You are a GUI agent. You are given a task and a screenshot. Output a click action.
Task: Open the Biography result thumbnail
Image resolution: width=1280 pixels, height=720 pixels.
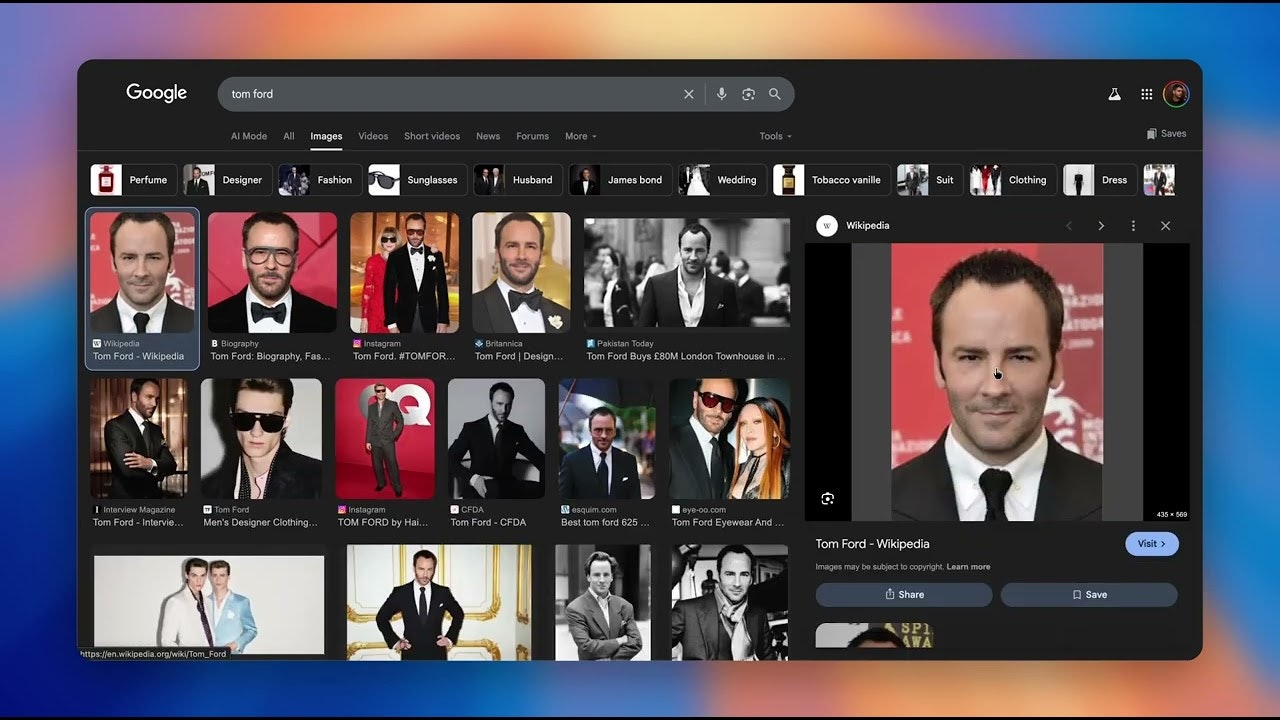272,272
